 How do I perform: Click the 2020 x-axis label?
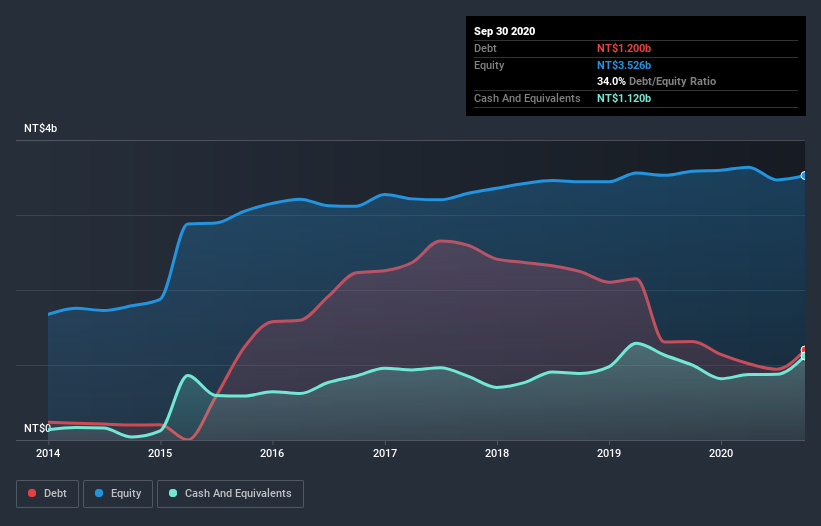pyautogui.click(x=721, y=453)
